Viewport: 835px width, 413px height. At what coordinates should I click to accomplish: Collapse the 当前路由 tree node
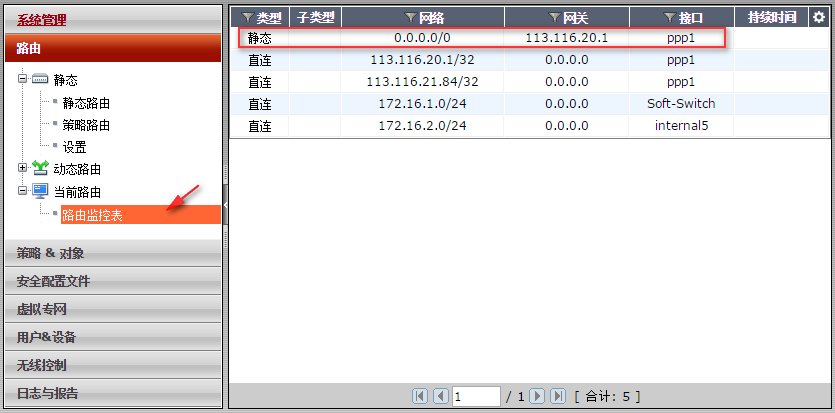pos(22,190)
